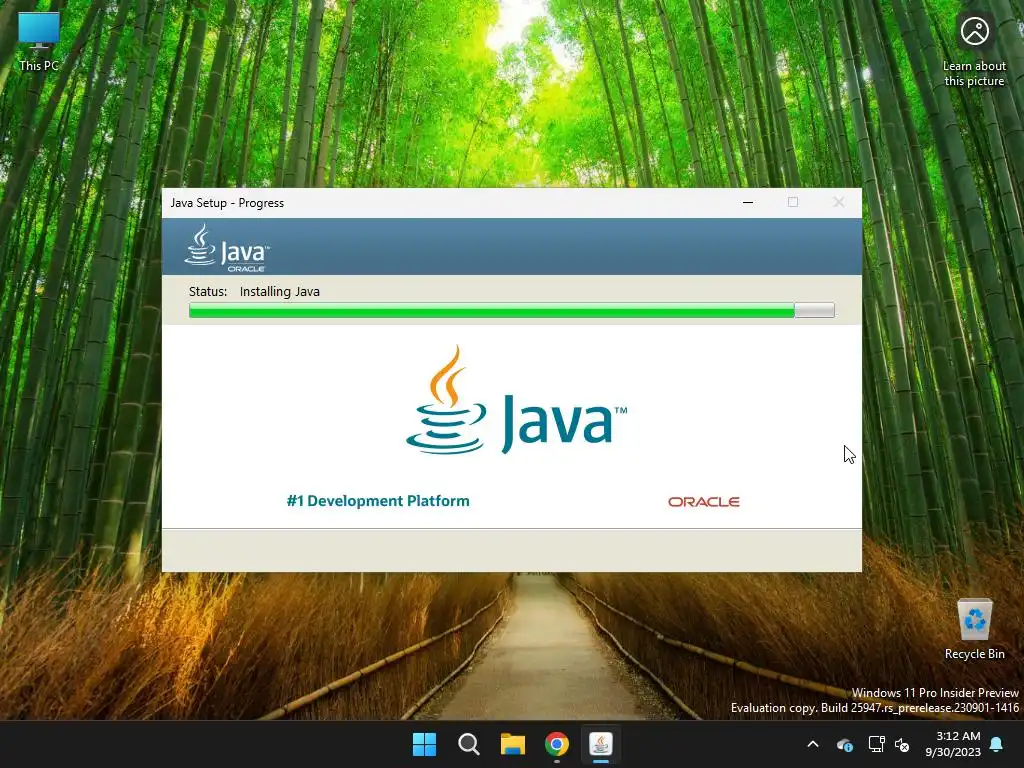Click the red ORACLE logo
This screenshot has height=768, width=1024.
pyautogui.click(x=704, y=502)
